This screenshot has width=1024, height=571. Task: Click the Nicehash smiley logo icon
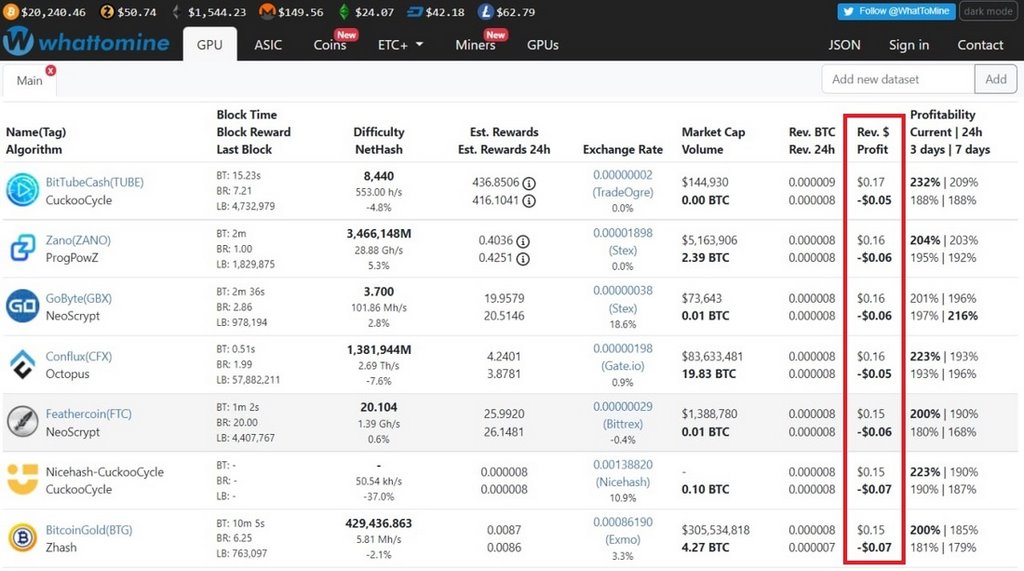coord(22,480)
